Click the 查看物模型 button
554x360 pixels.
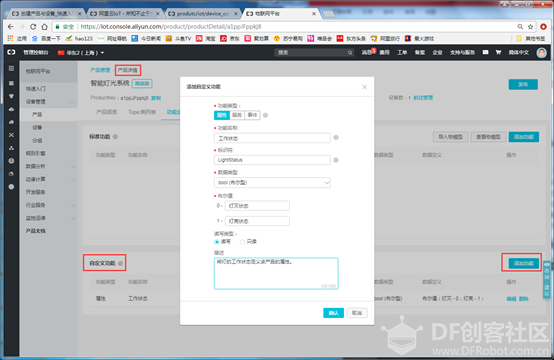click(488, 137)
